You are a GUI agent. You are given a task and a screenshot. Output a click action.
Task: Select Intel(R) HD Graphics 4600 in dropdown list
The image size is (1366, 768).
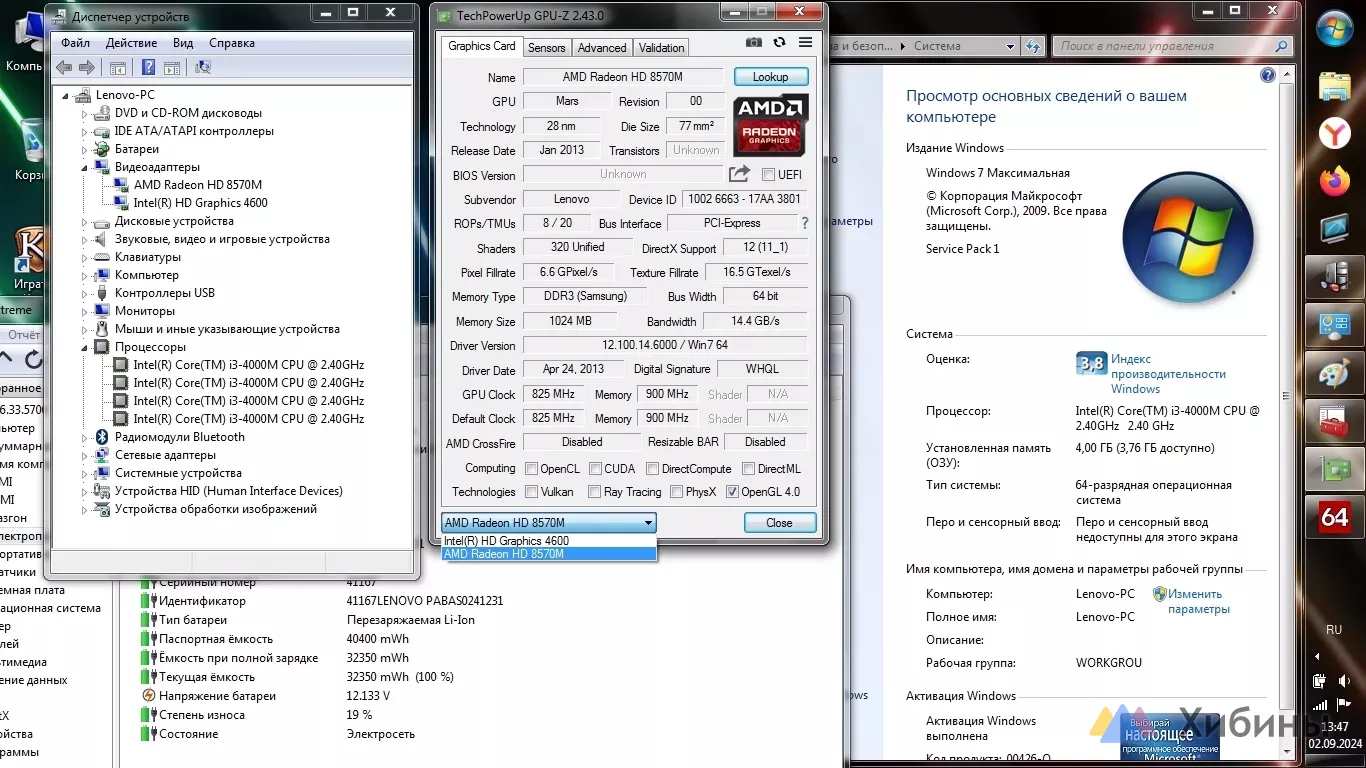pos(548,541)
